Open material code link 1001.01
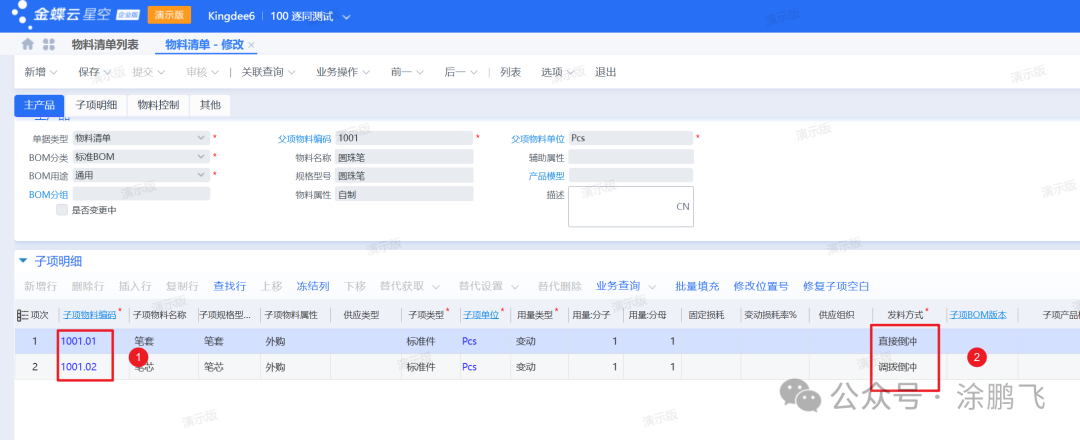Viewport: 1080px width, 440px height. click(78, 341)
